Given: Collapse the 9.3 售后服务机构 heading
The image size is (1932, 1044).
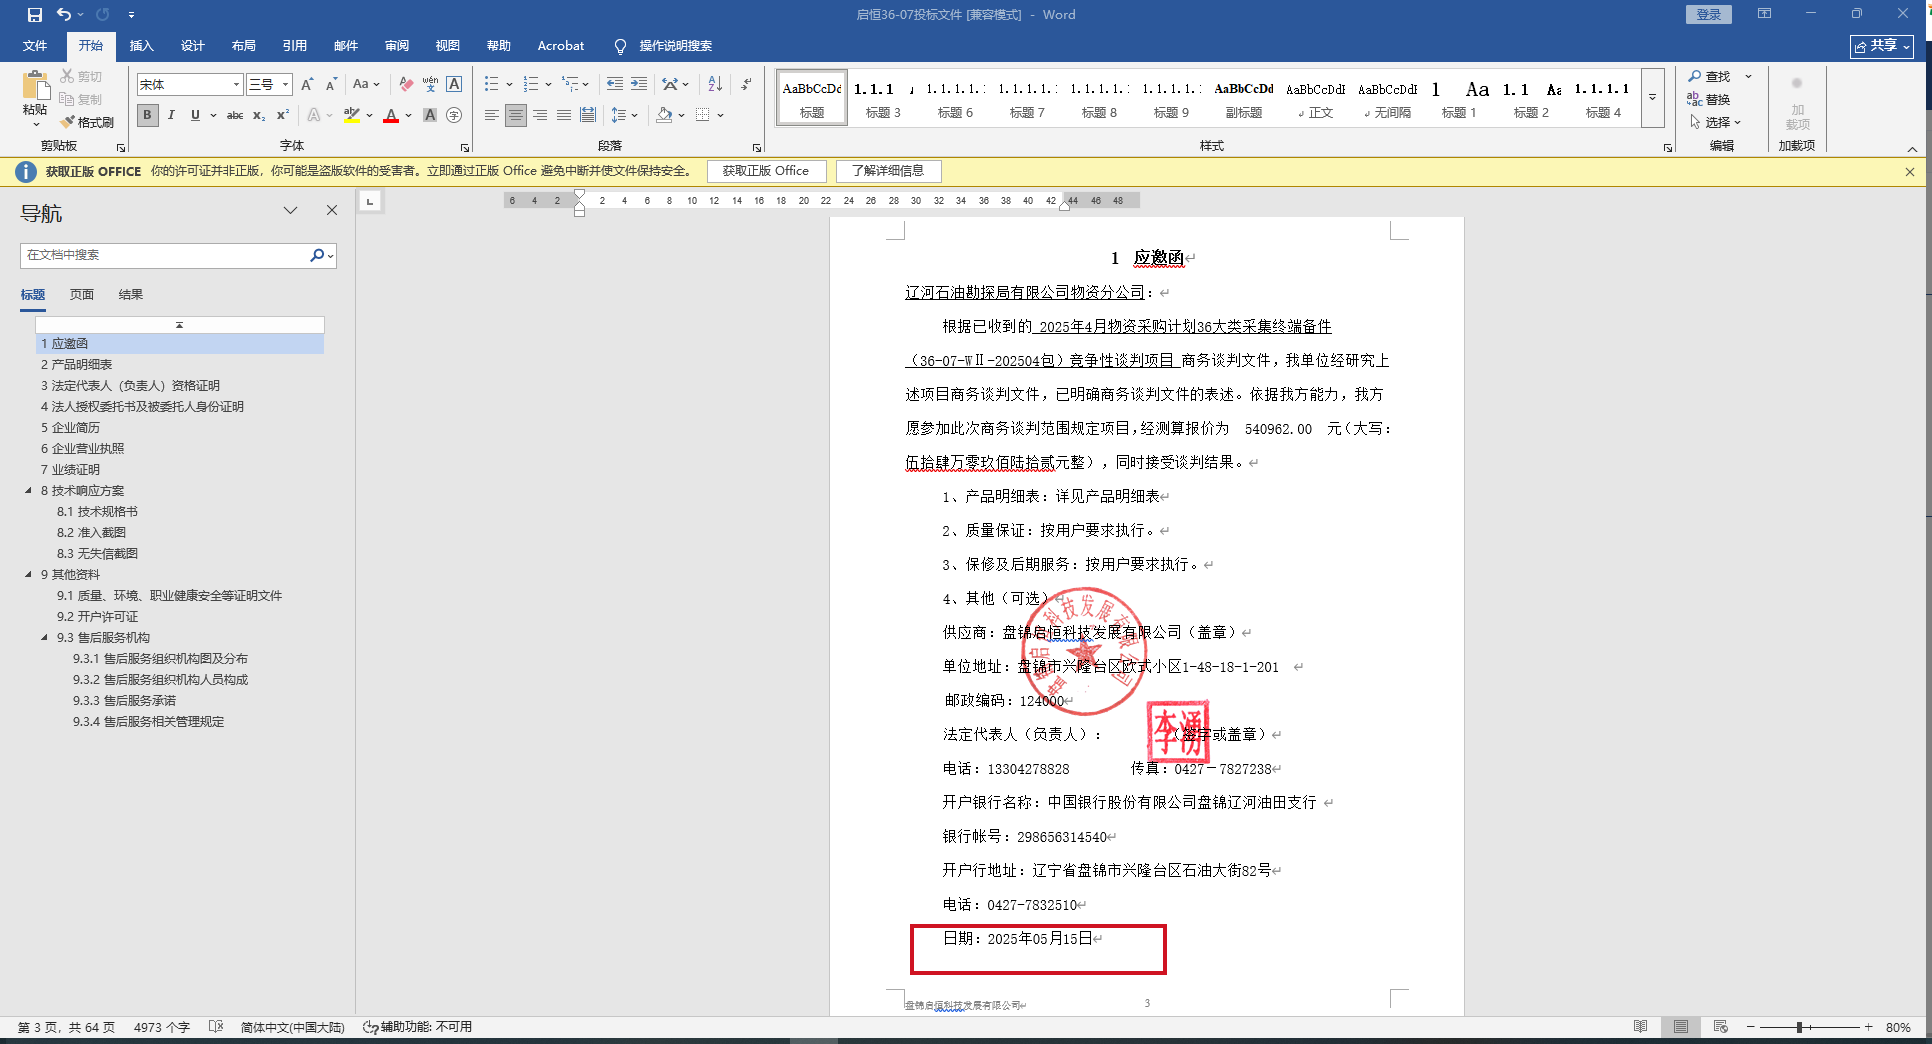Looking at the screenshot, I should [x=44, y=638].
